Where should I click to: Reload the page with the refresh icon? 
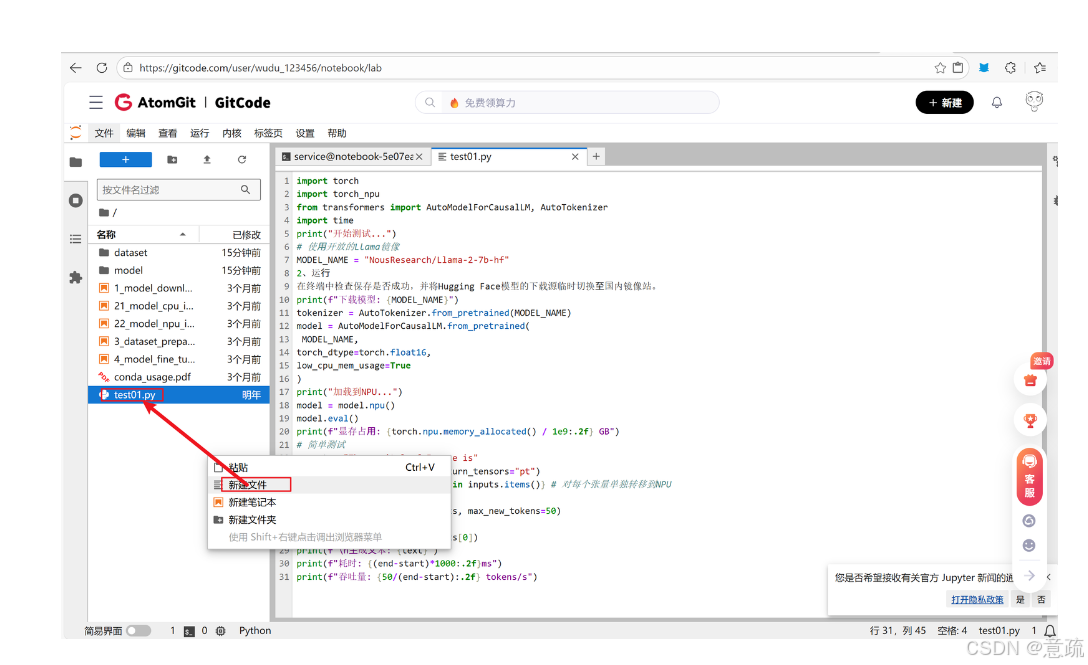102,67
